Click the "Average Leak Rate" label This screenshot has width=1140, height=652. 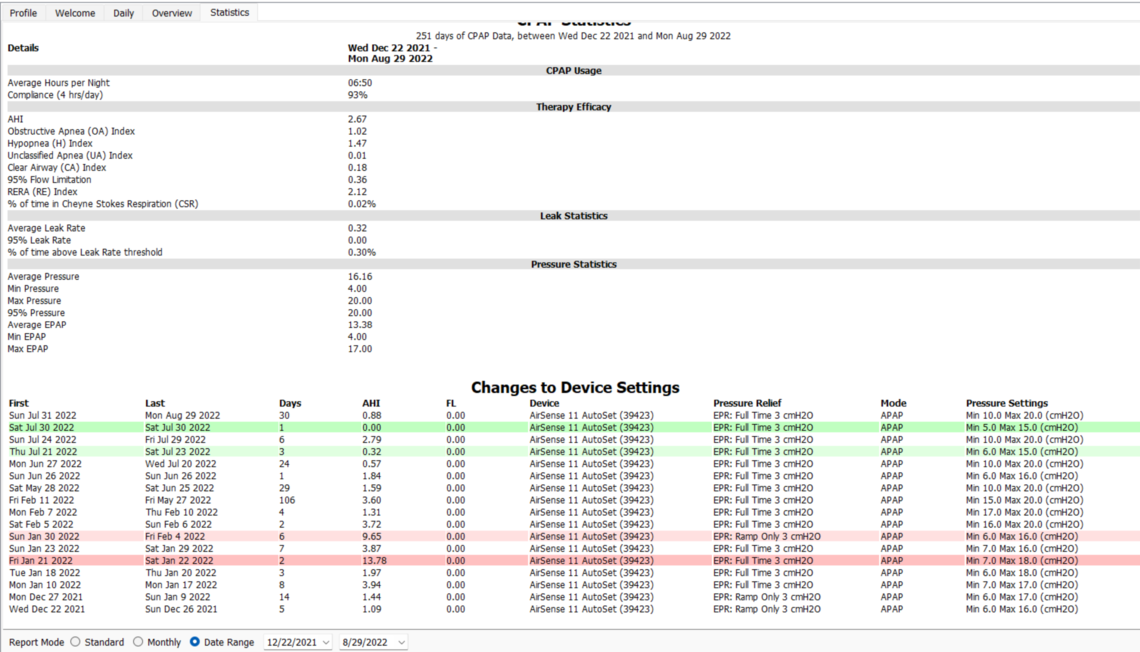pos(47,228)
